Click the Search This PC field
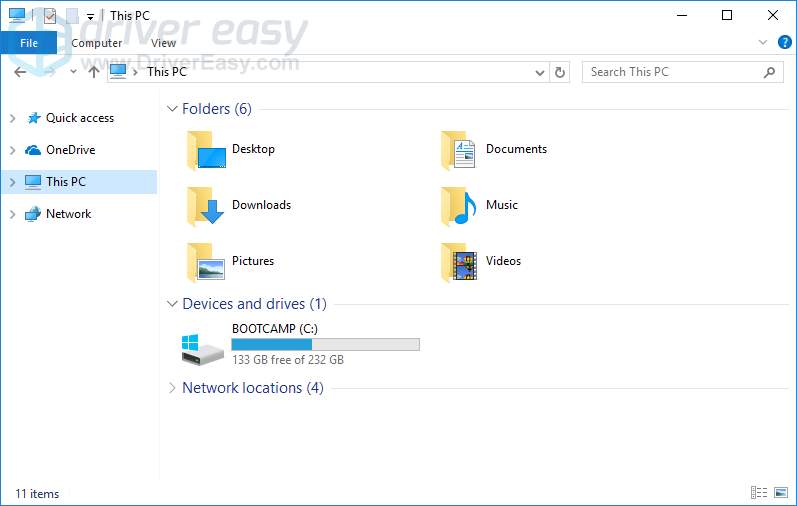797x506 pixels. pos(670,72)
